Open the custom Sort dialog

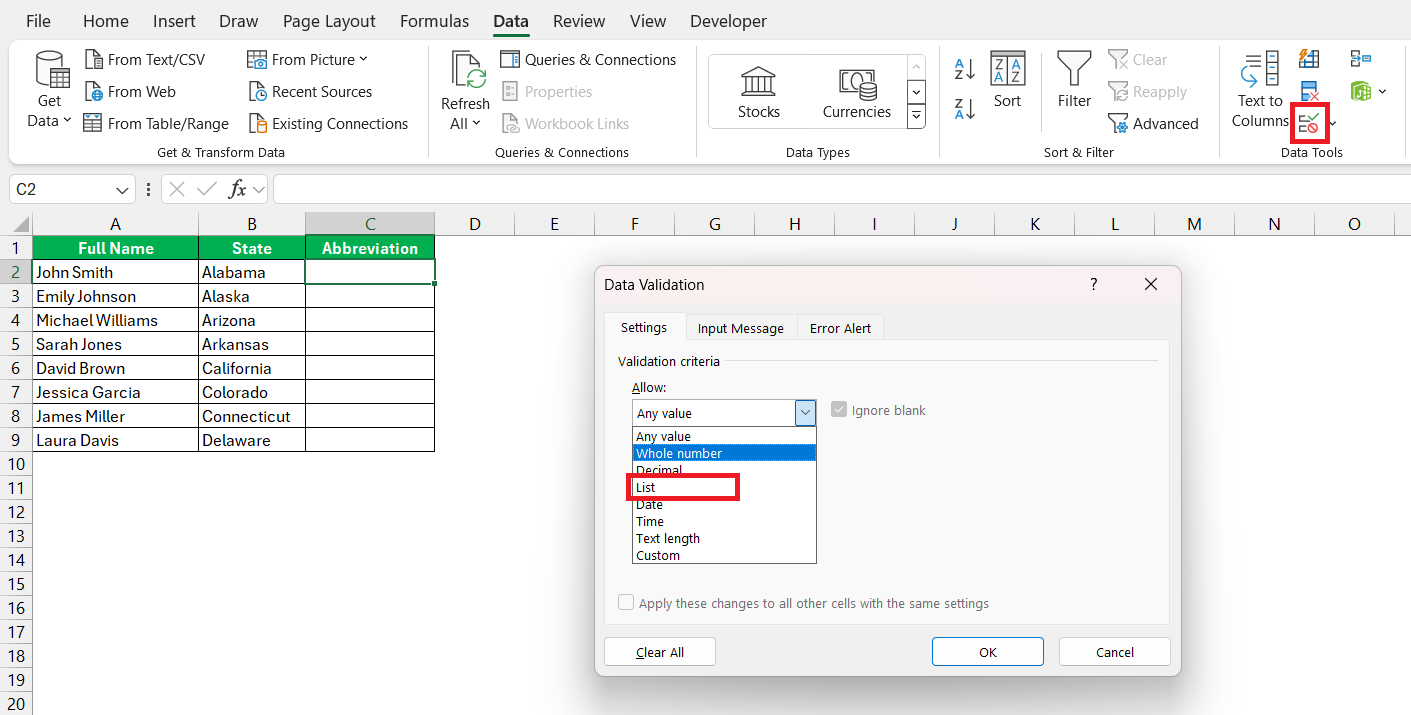[1007, 80]
